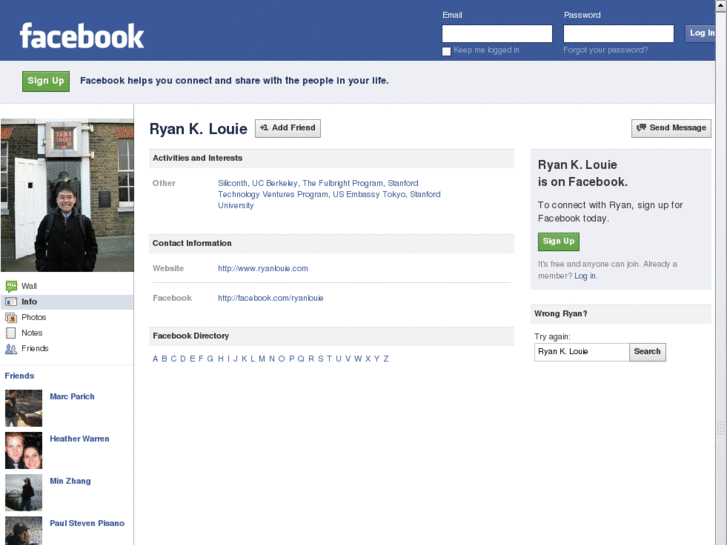
Task: Open the Siliconth interest link
Action: pyautogui.click(x=232, y=183)
